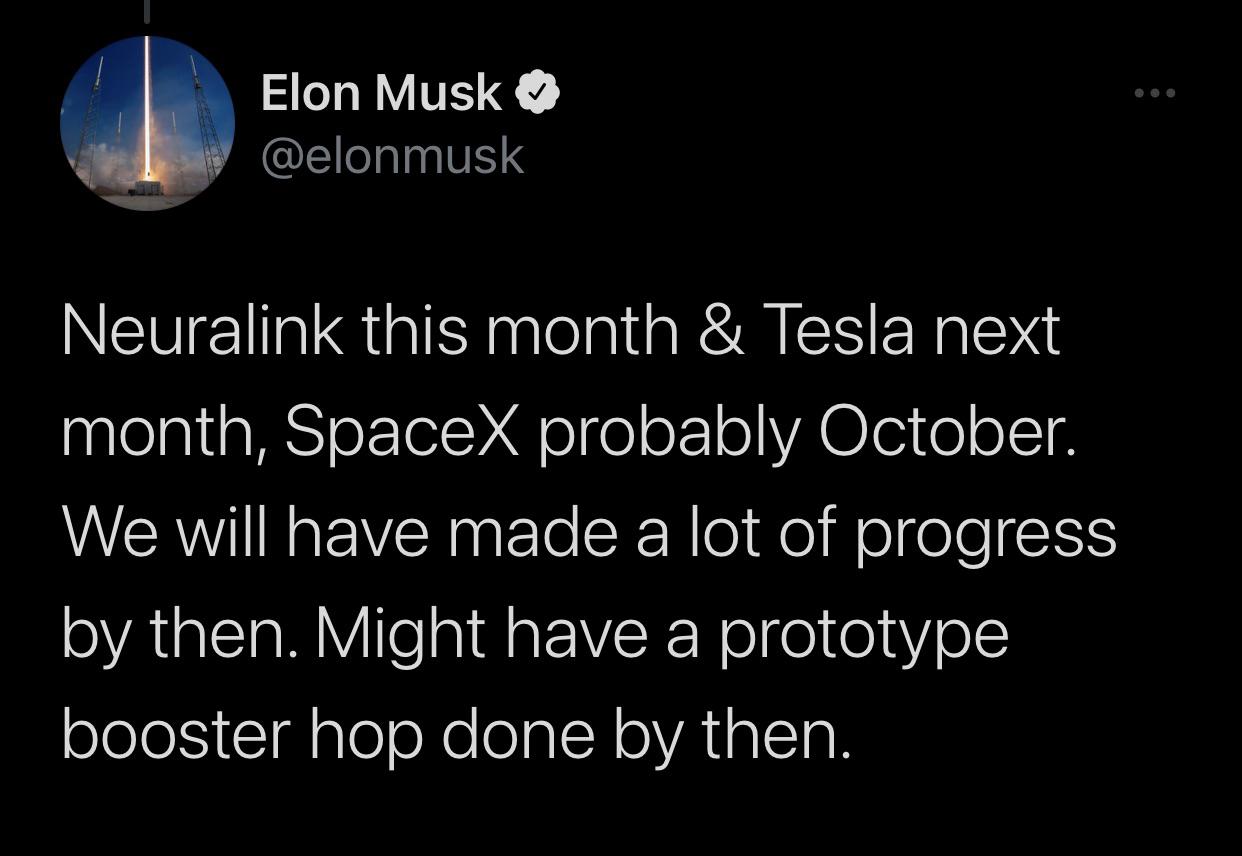Click the word prototype in the tweet
Viewport: 1242px width, 856px height.
point(864,635)
